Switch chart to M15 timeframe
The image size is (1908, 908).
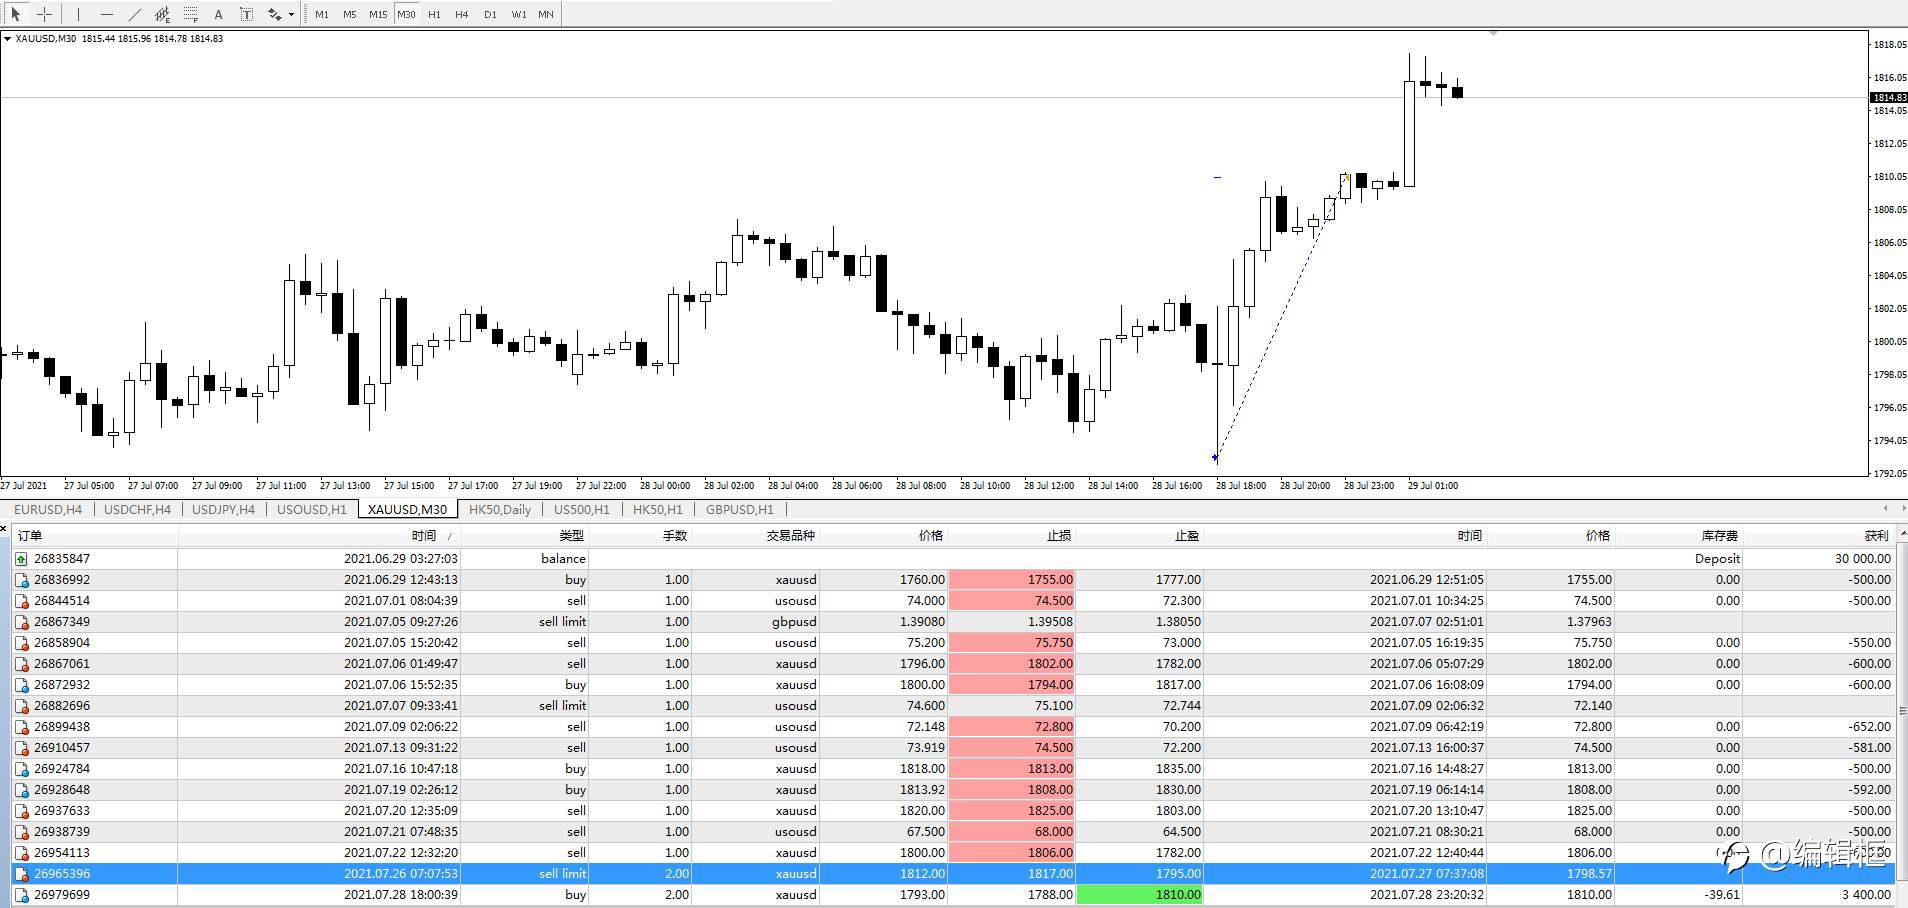point(378,14)
